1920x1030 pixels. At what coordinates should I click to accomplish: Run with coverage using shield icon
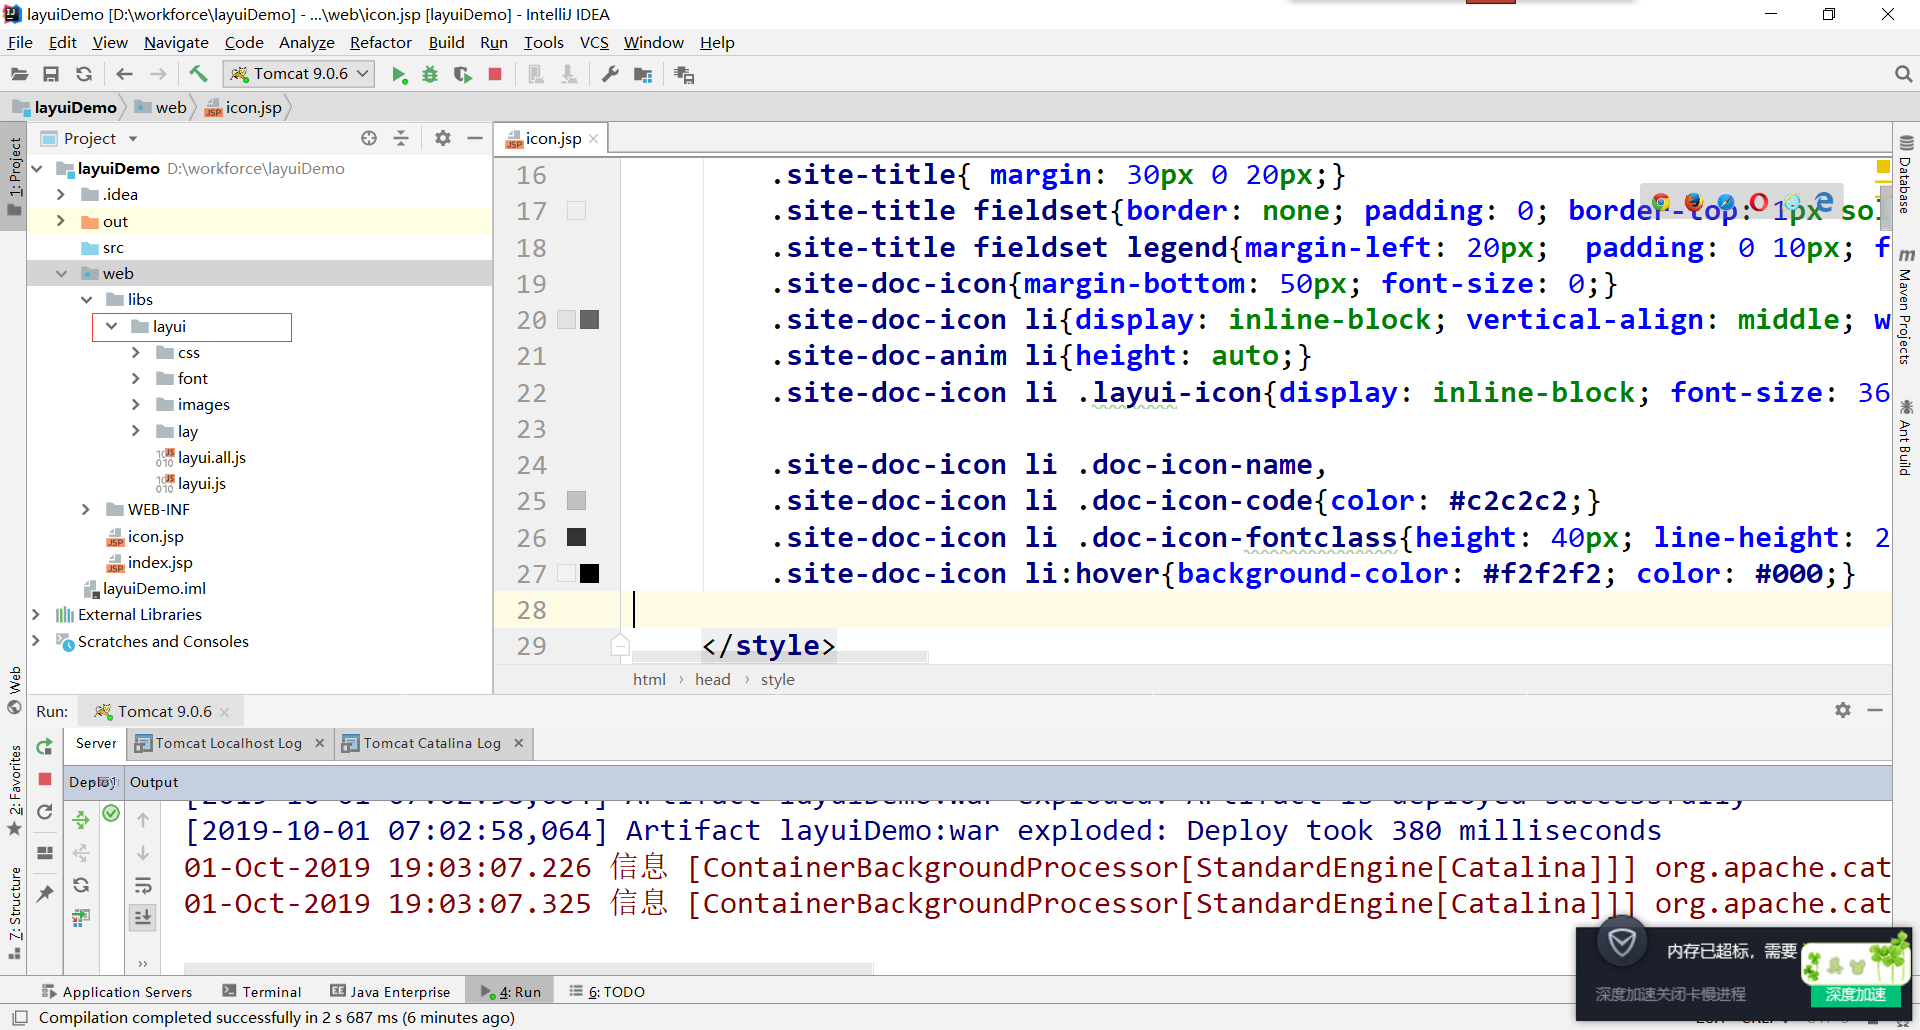point(462,74)
